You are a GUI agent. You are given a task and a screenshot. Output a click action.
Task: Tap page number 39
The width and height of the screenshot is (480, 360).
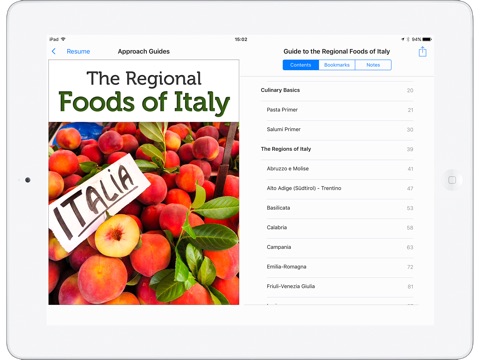pos(410,149)
